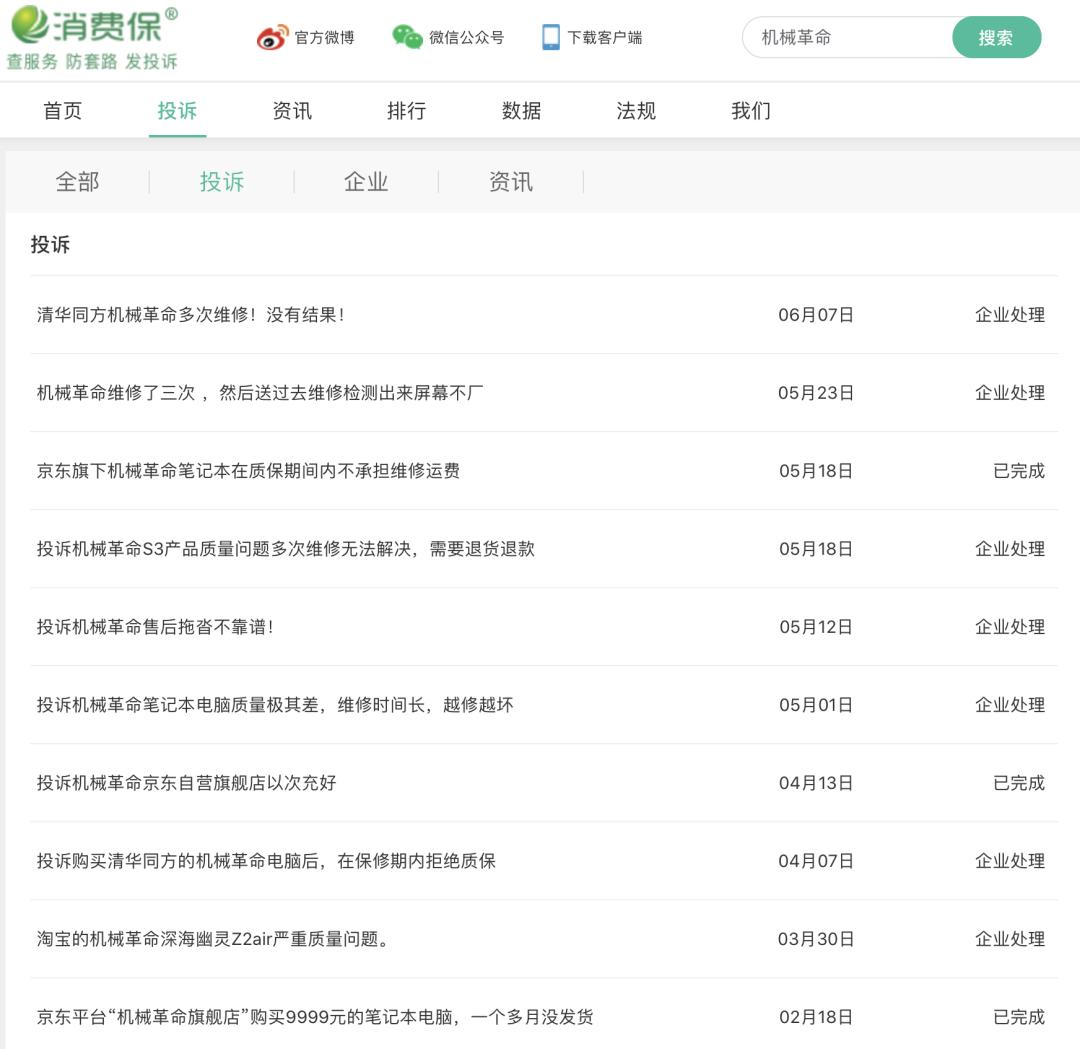The height and width of the screenshot is (1049, 1080).
Task: Click the slogan 查服务 防套路 发投诉
Action: pyautogui.click(x=92, y=61)
